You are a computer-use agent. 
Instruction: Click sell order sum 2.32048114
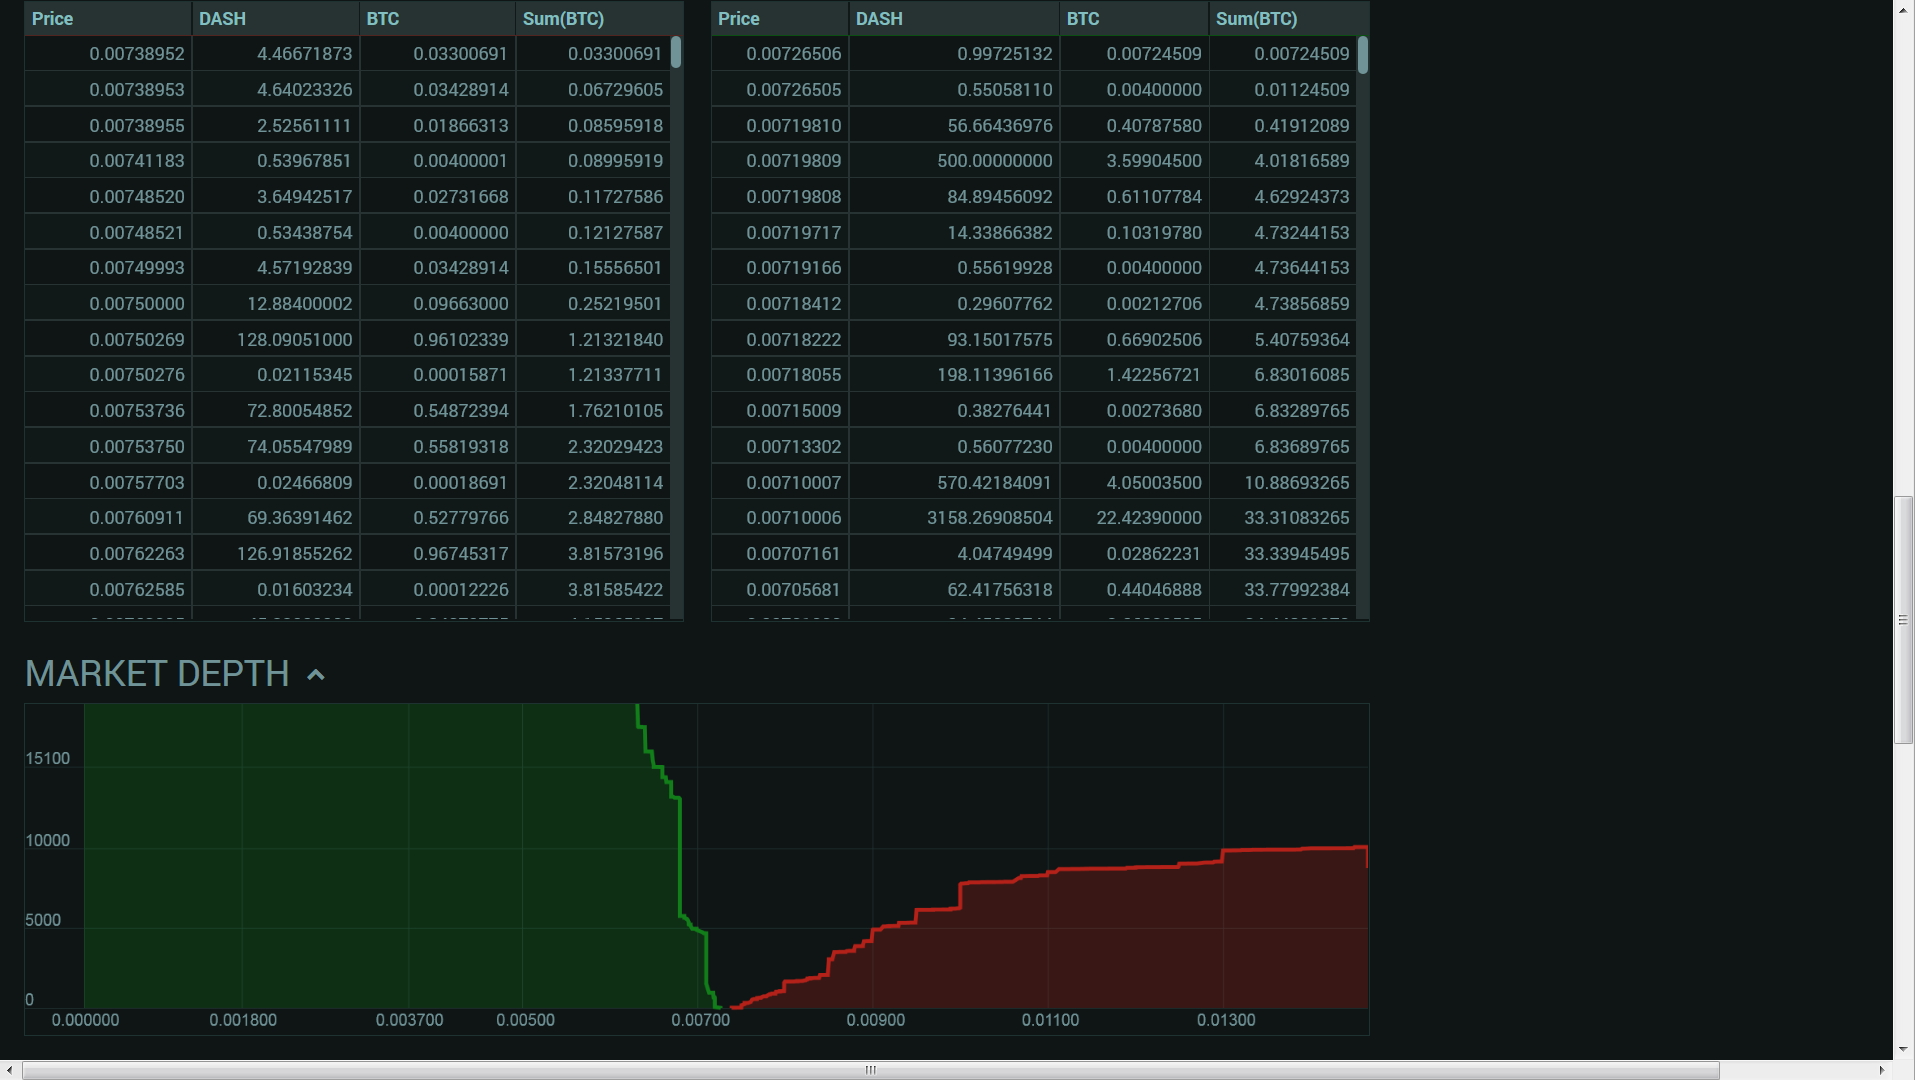pos(616,483)
